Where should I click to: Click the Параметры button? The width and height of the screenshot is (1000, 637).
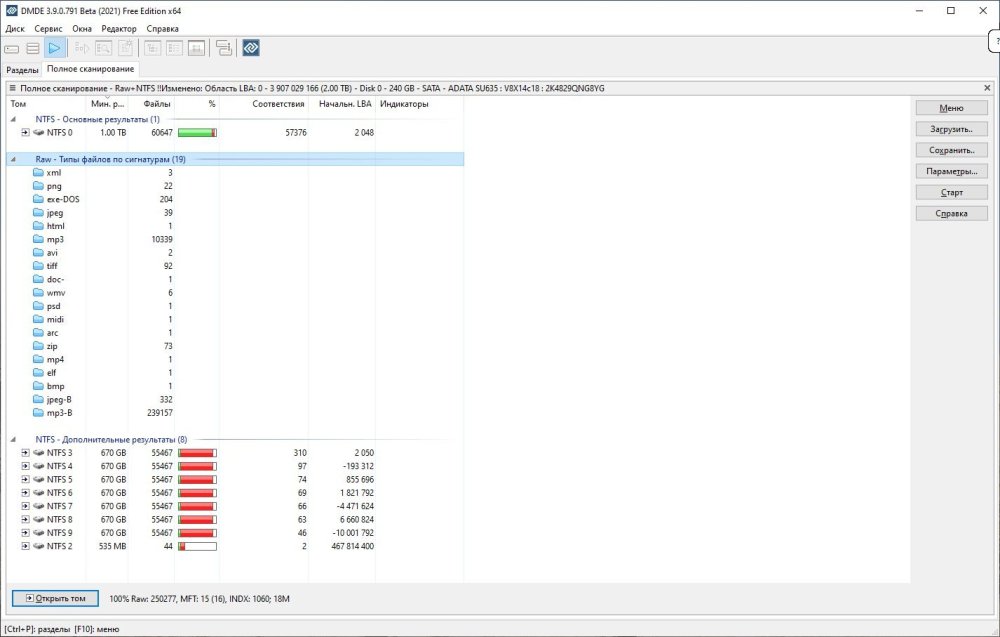(x=951, y=171)
